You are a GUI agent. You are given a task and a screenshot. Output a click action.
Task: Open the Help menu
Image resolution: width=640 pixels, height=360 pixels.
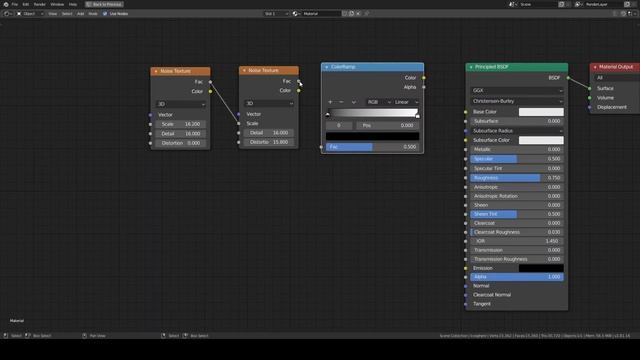click(73, 4)
